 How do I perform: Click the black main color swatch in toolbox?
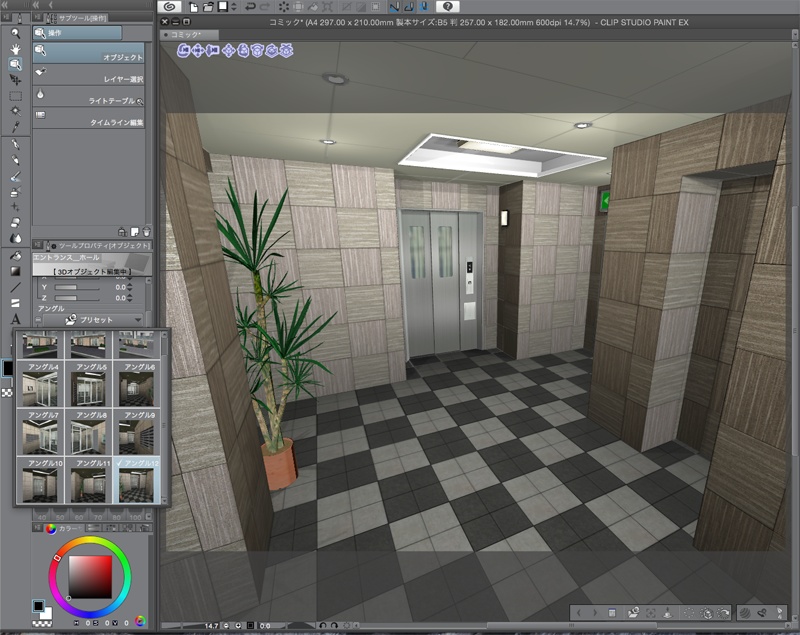(7, 368)
